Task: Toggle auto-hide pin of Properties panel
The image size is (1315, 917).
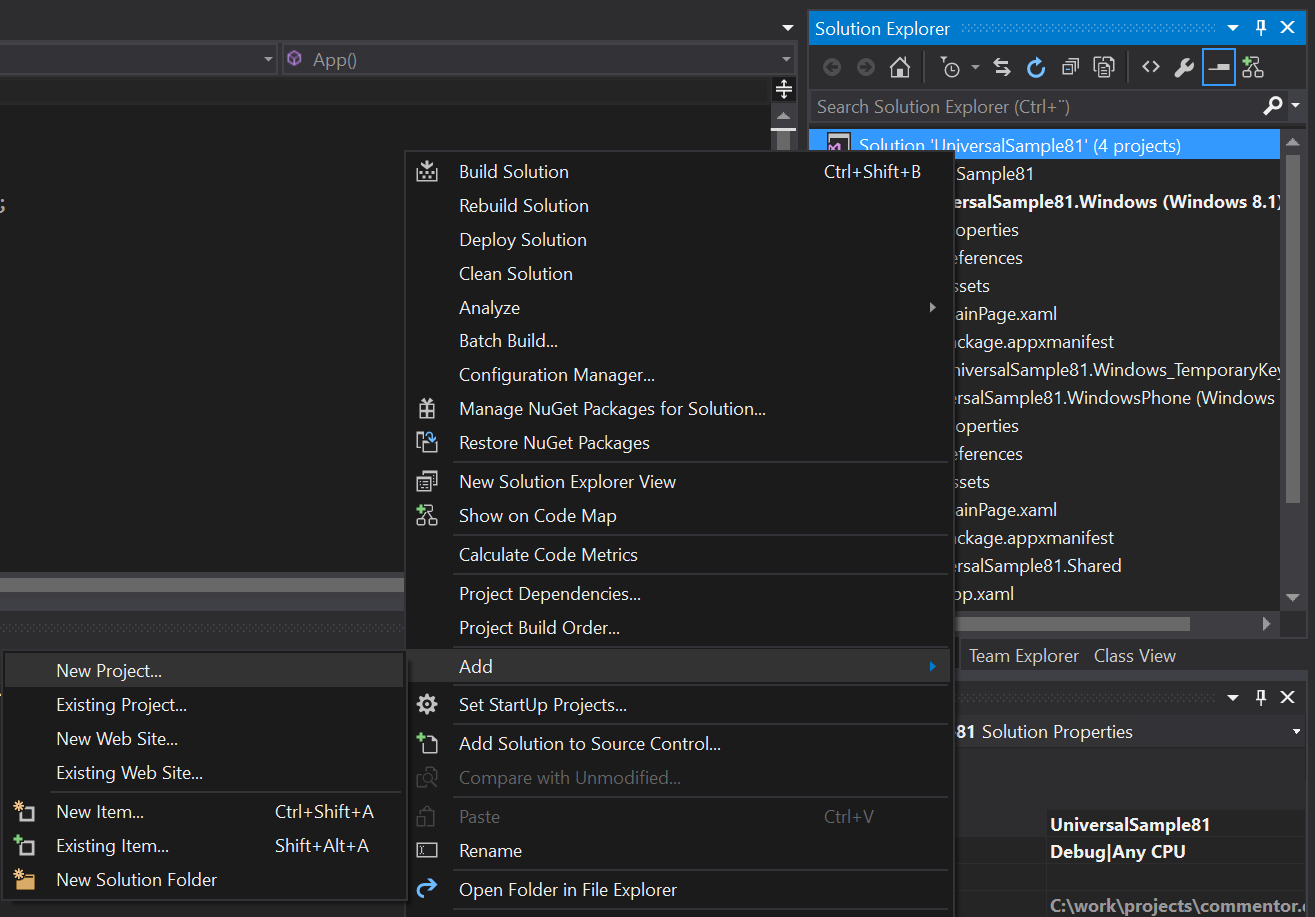Action: (x=1261, y=697)
